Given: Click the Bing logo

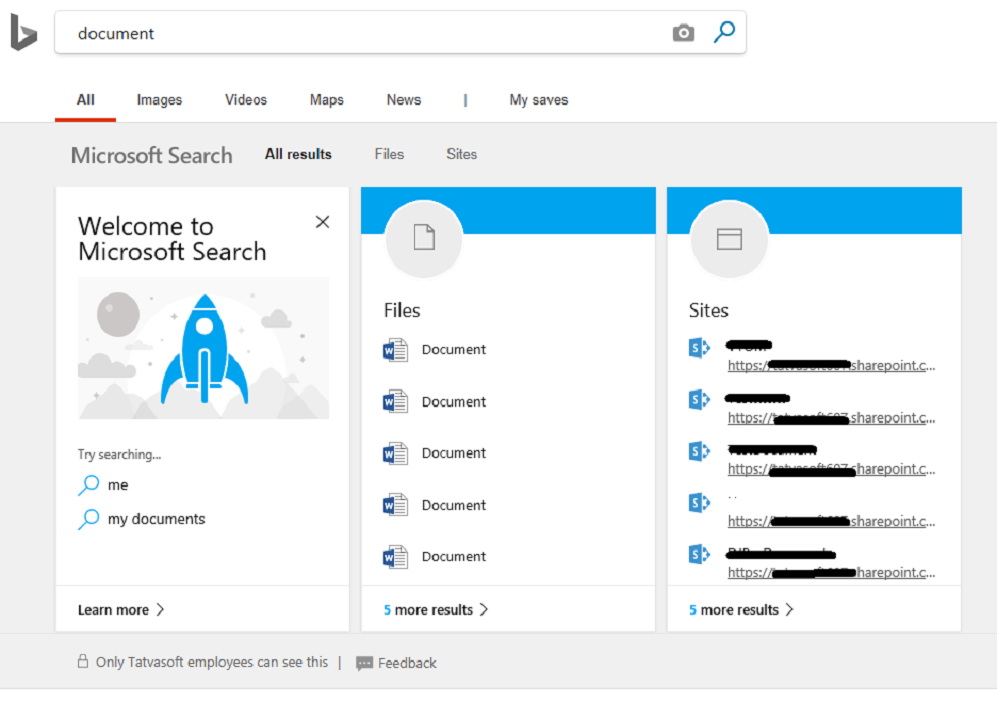Looking at the screenshot, I should click(x=24, y=32).
